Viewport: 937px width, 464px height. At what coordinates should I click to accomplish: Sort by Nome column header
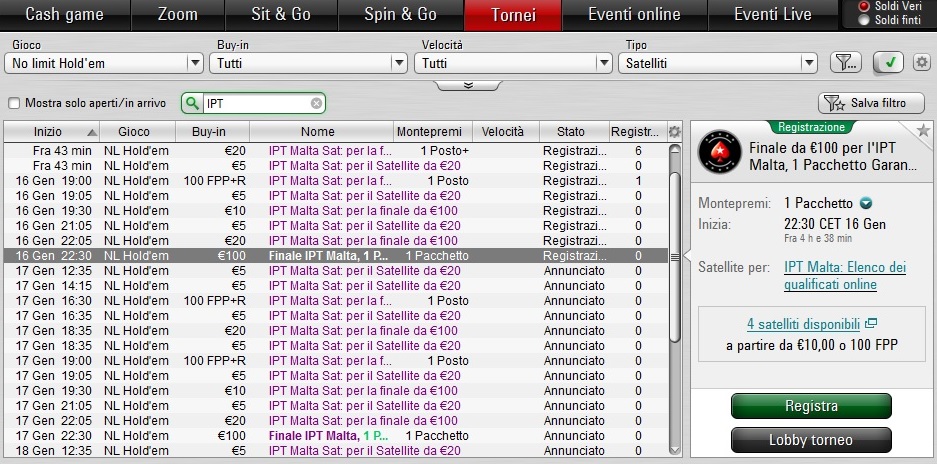tap(321, 132)
